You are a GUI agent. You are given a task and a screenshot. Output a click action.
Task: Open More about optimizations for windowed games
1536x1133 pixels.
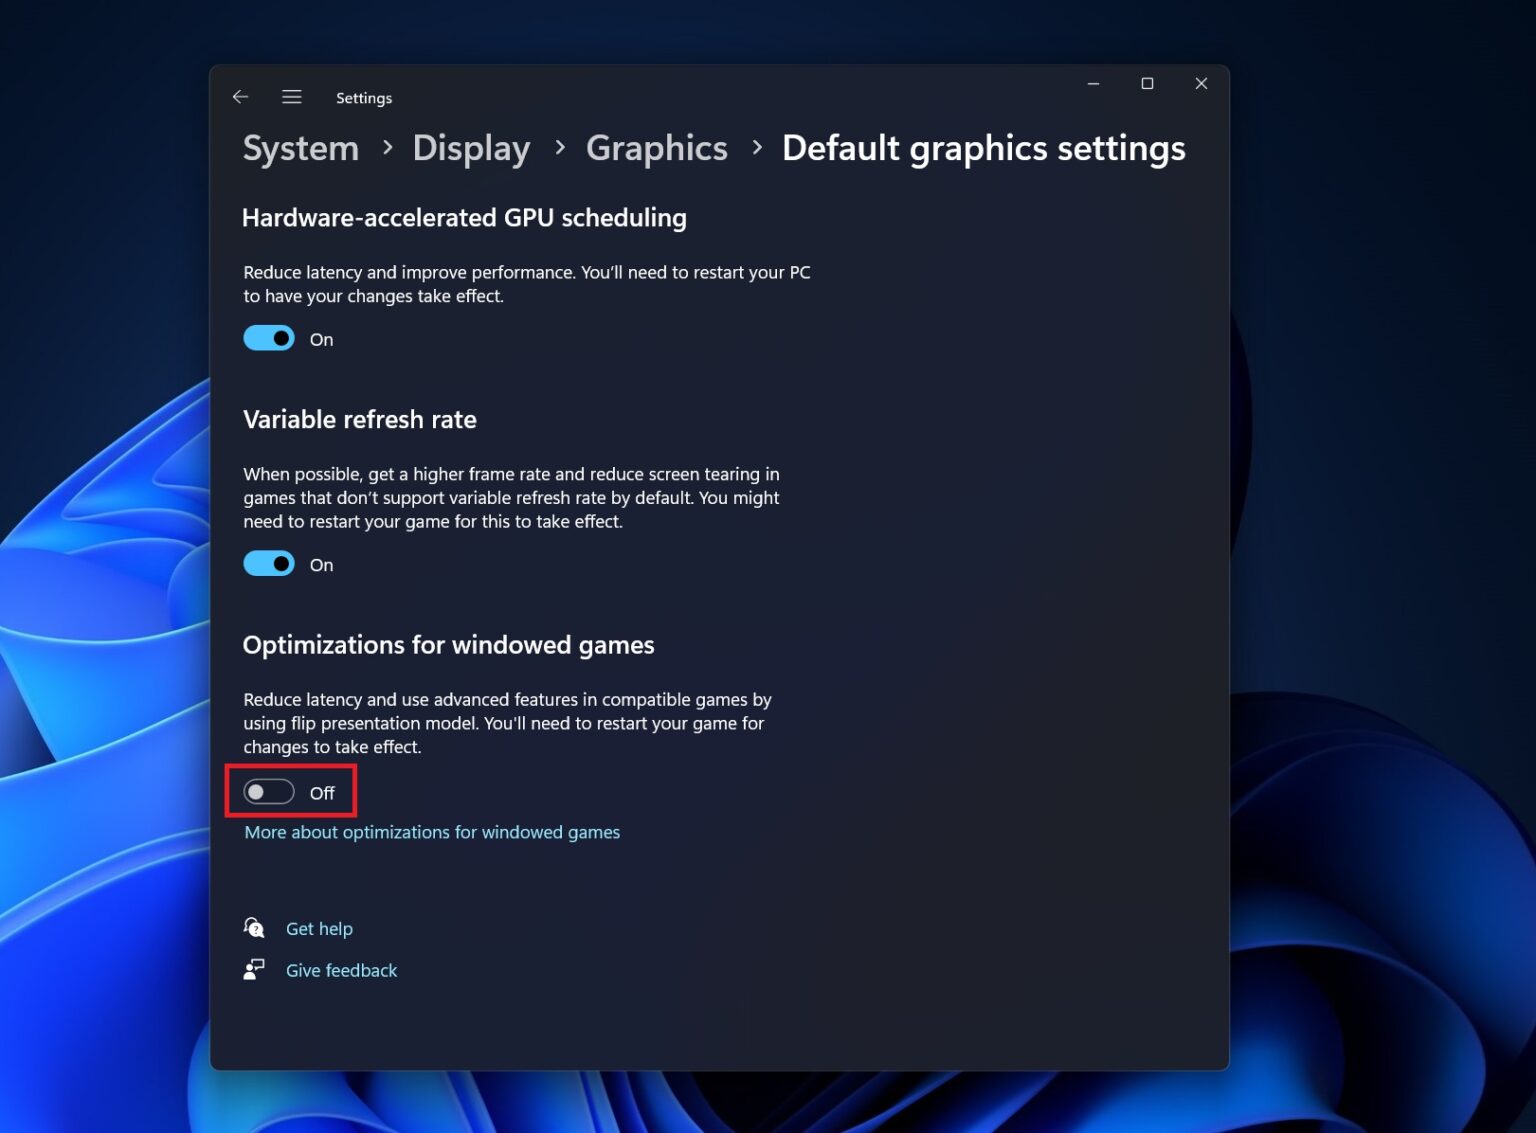point(431,831)
